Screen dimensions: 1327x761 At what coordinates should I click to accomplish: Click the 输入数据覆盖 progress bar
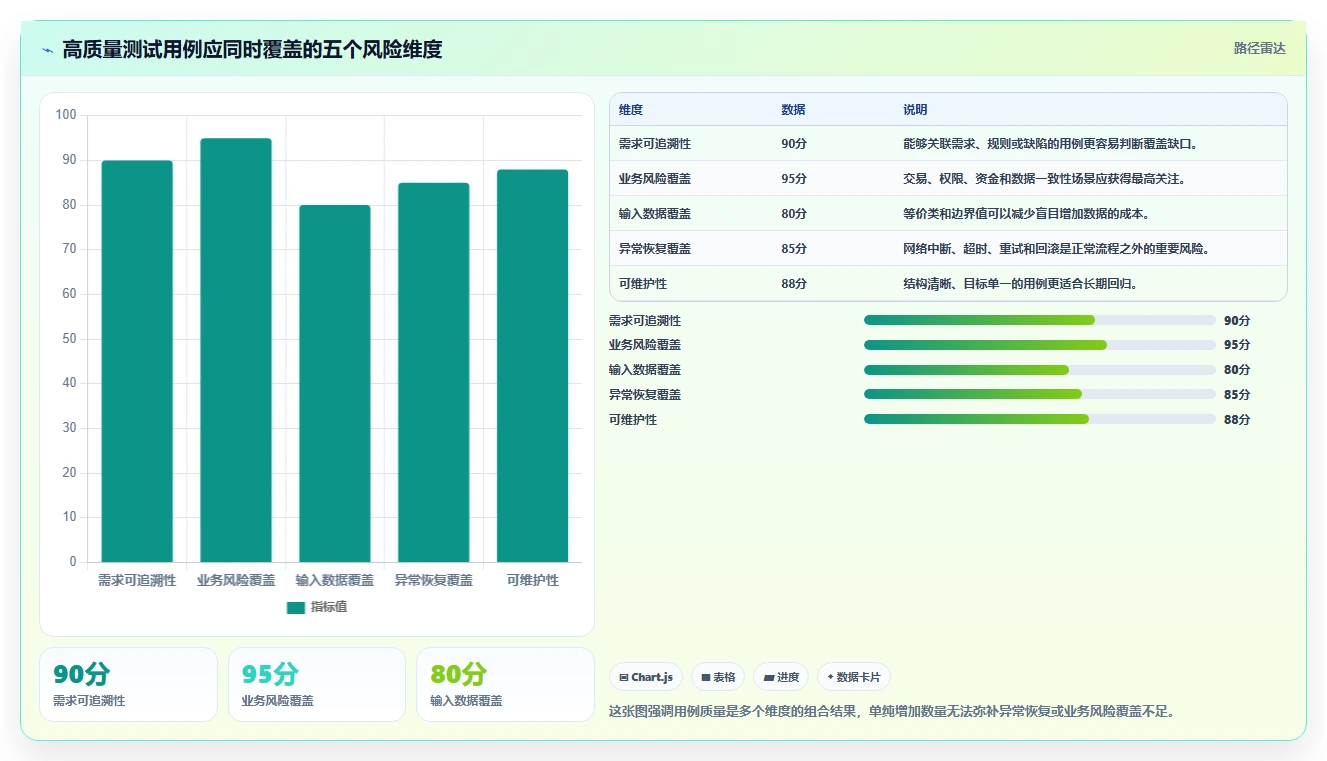click(1039, 370)
